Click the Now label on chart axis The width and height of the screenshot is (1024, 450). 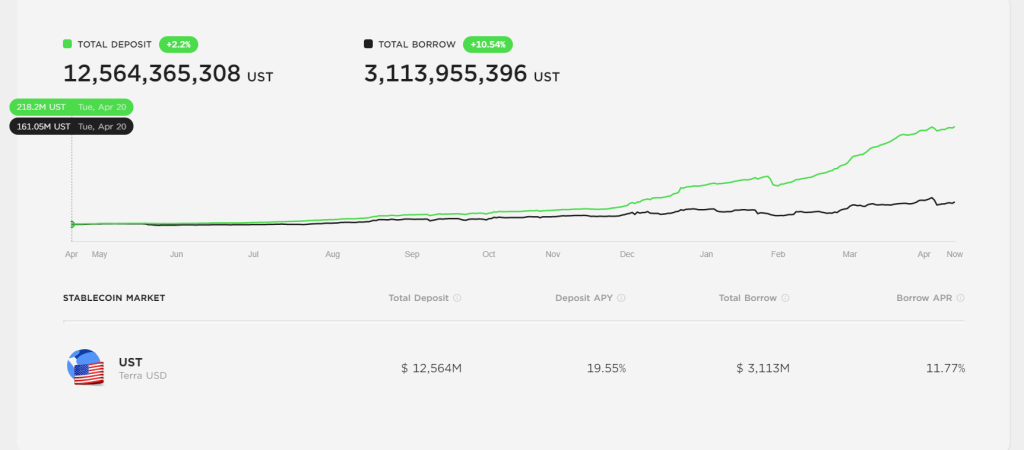[x=955, y=254]
